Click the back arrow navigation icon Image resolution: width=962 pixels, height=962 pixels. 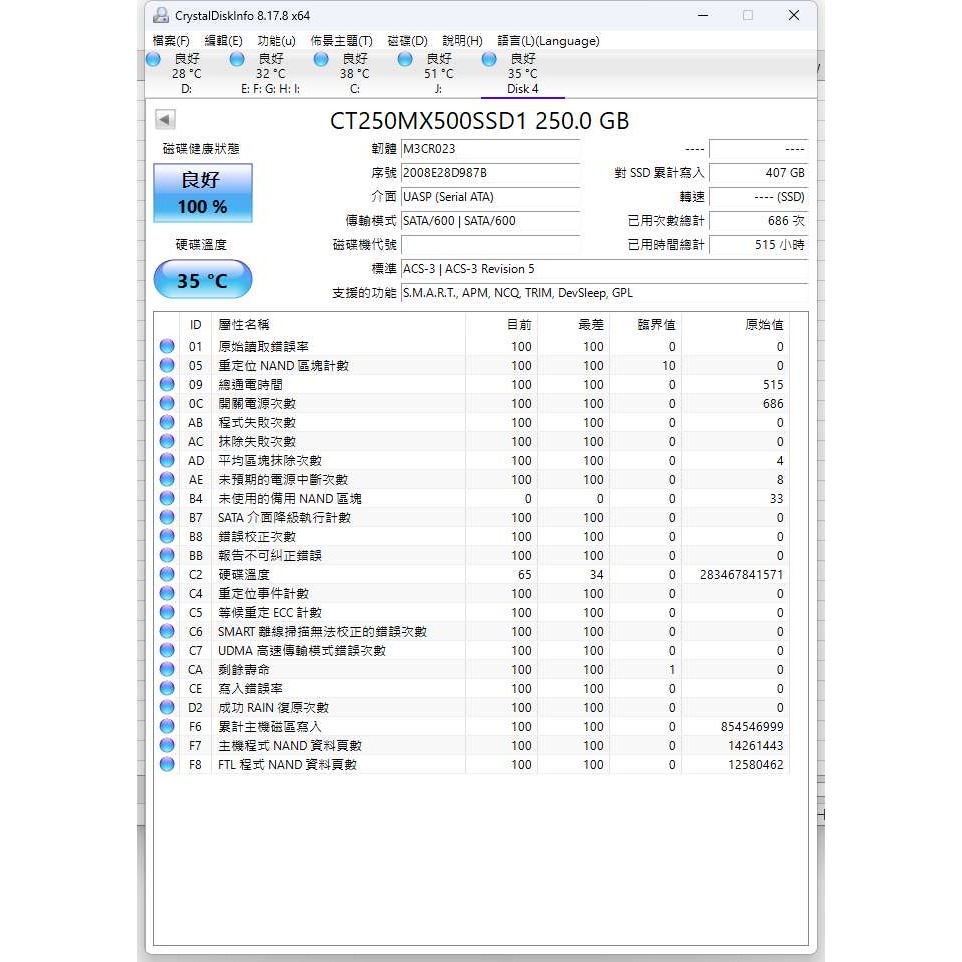(x=163, y=119)
